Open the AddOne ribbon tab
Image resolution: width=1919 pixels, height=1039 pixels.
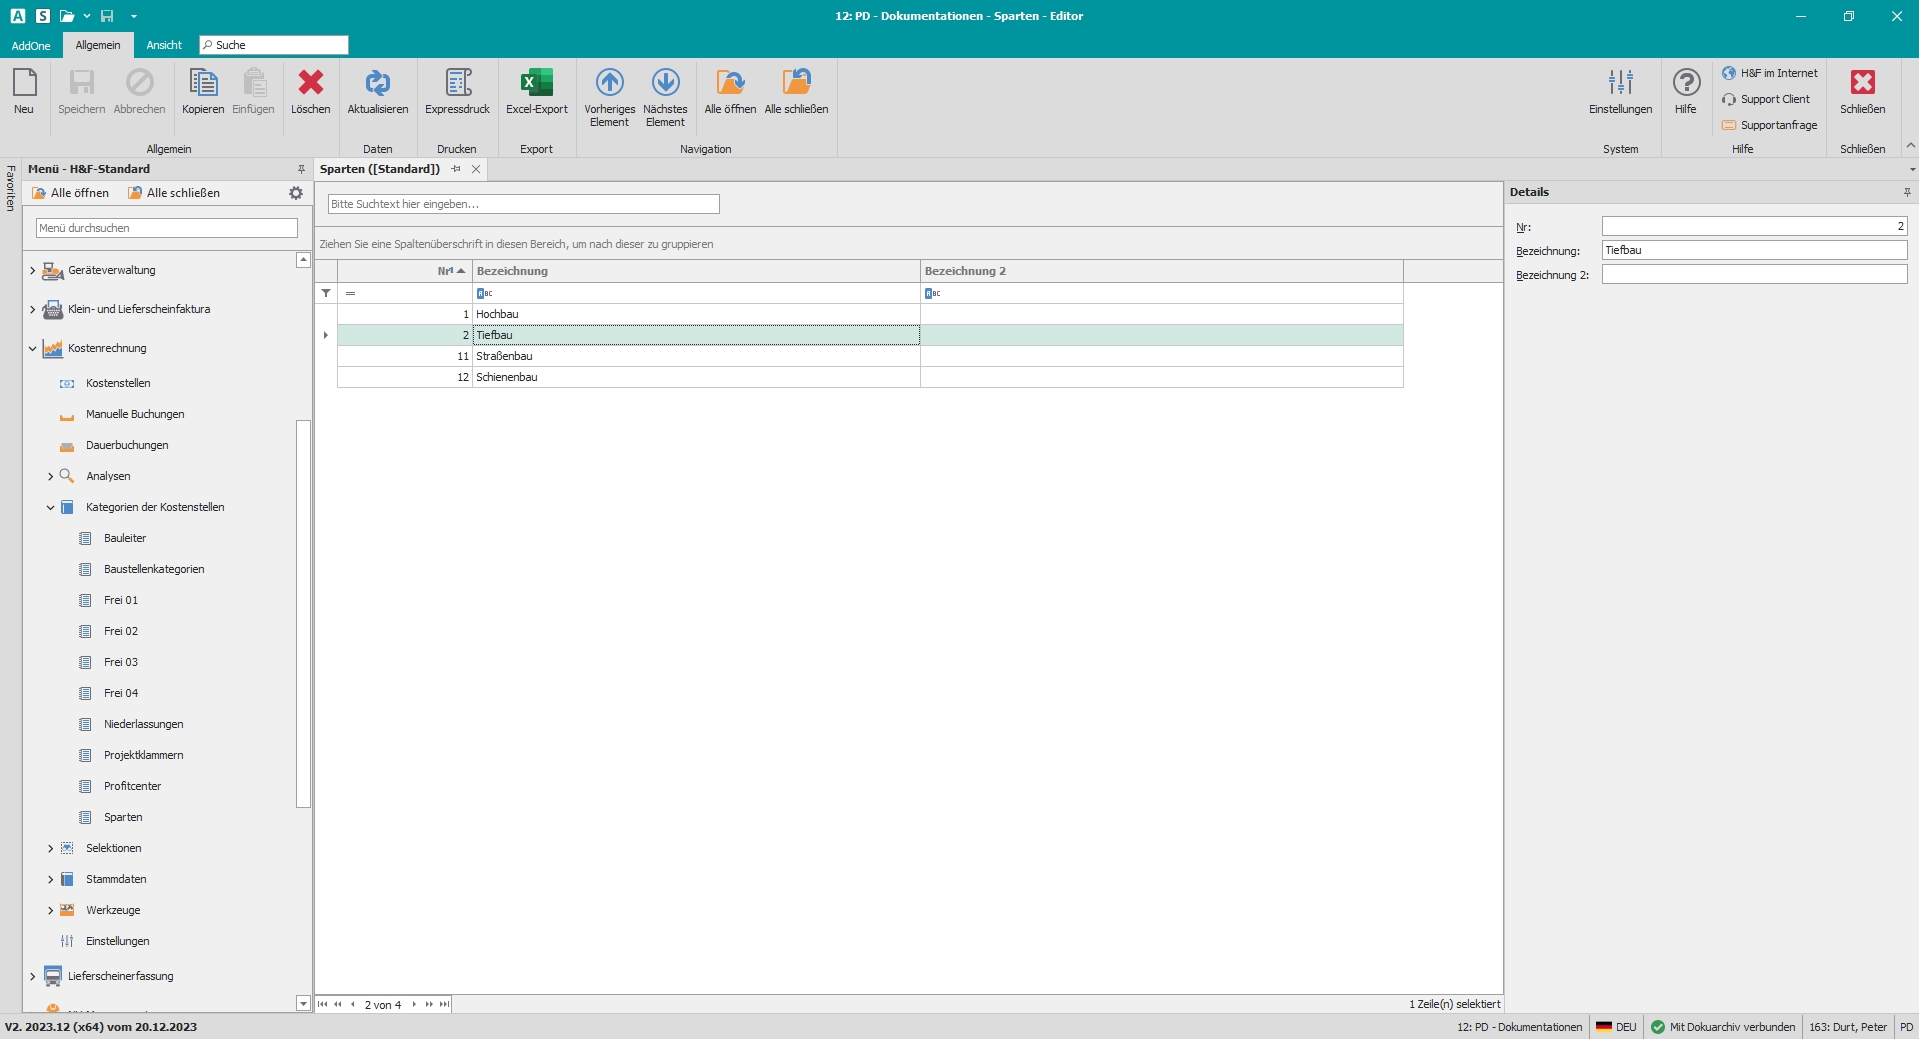tap(31, 45)
